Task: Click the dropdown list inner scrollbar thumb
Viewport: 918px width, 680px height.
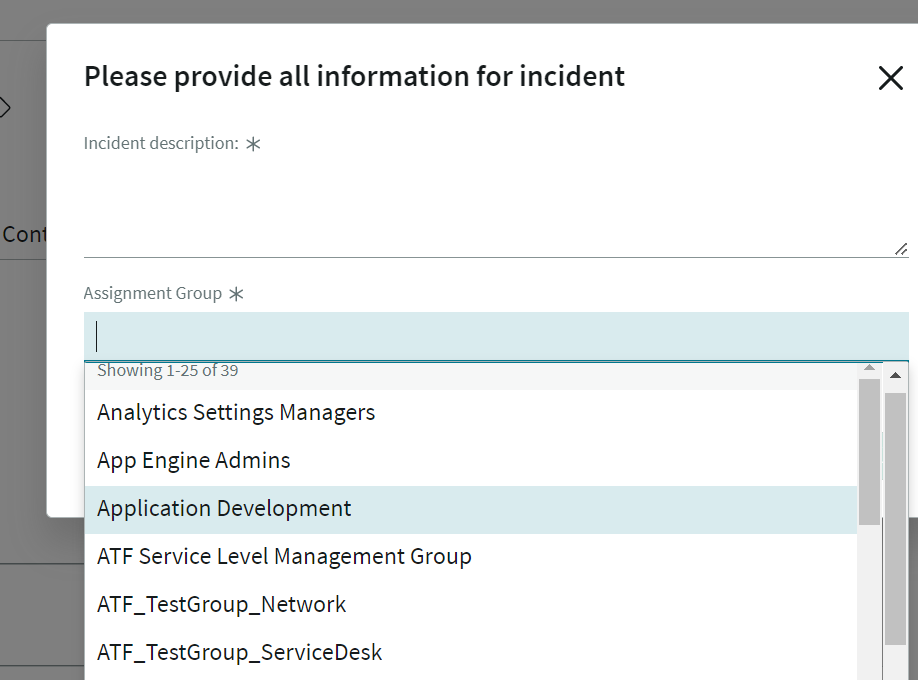Action: point(869,452)
